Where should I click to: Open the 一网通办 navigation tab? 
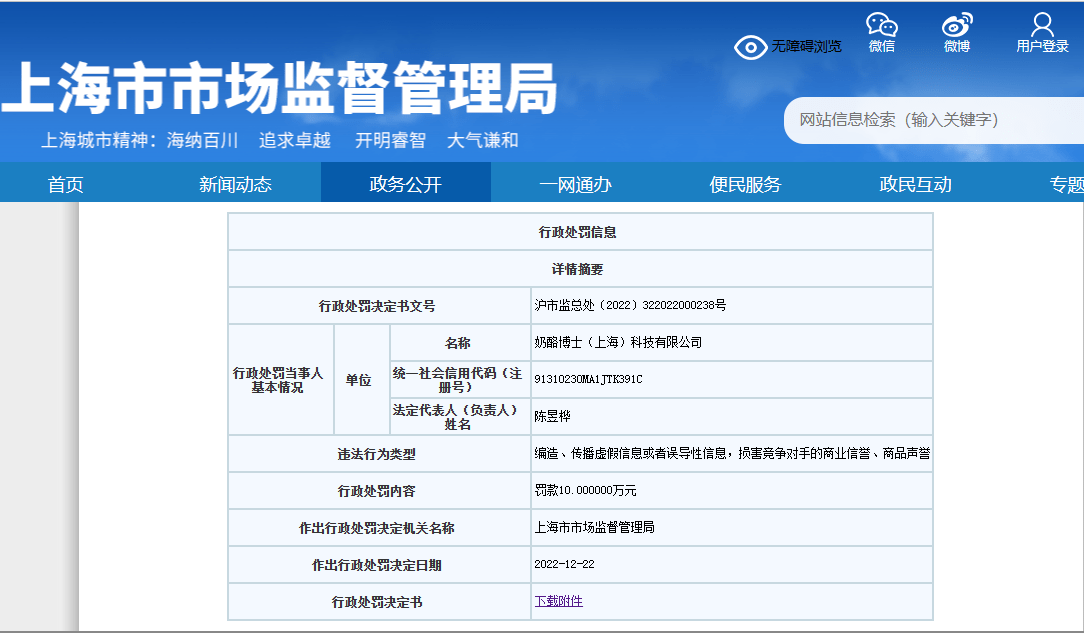pyautogui.click(x=575, y=184)
